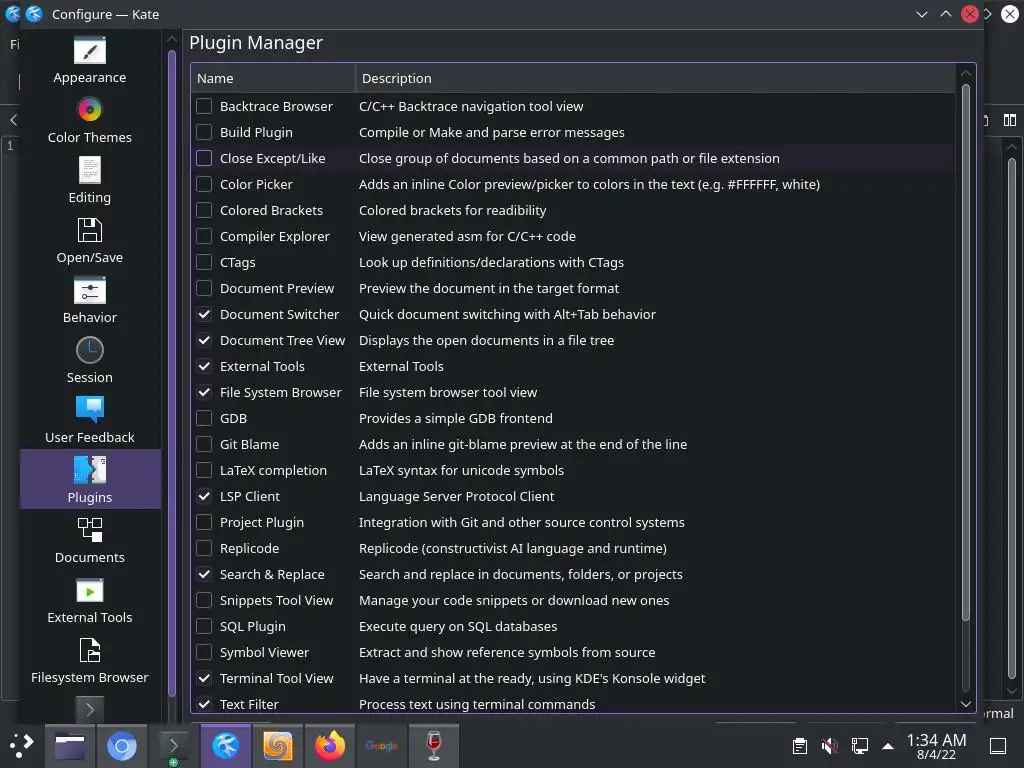
Task: Open the Behavior settings page
Action: [89, 301]
